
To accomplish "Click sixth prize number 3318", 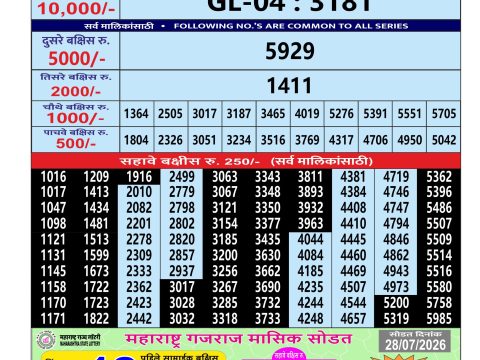I will coord(225,319).
